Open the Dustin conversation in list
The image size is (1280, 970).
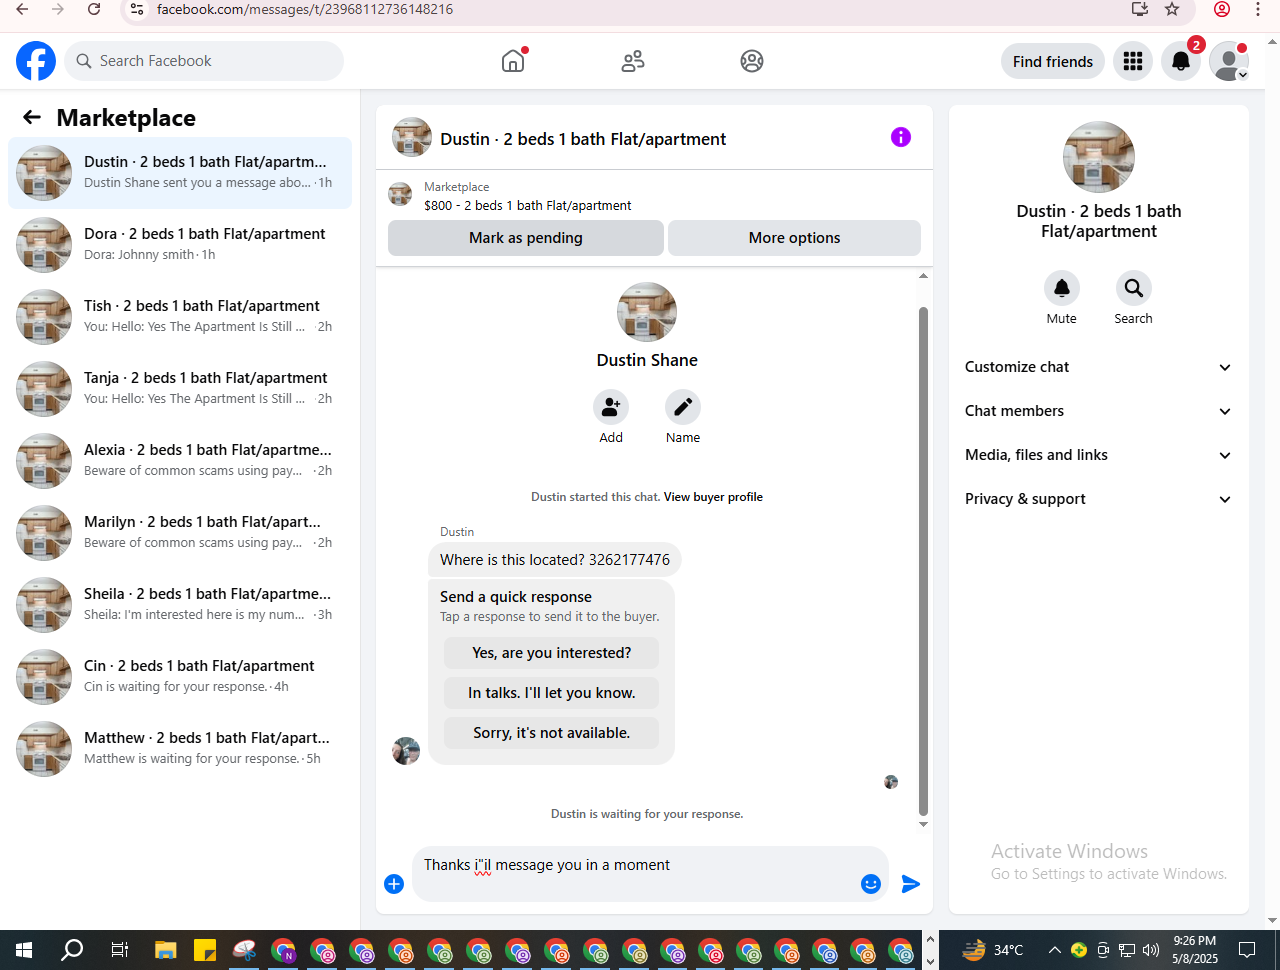tap(180, 173)
